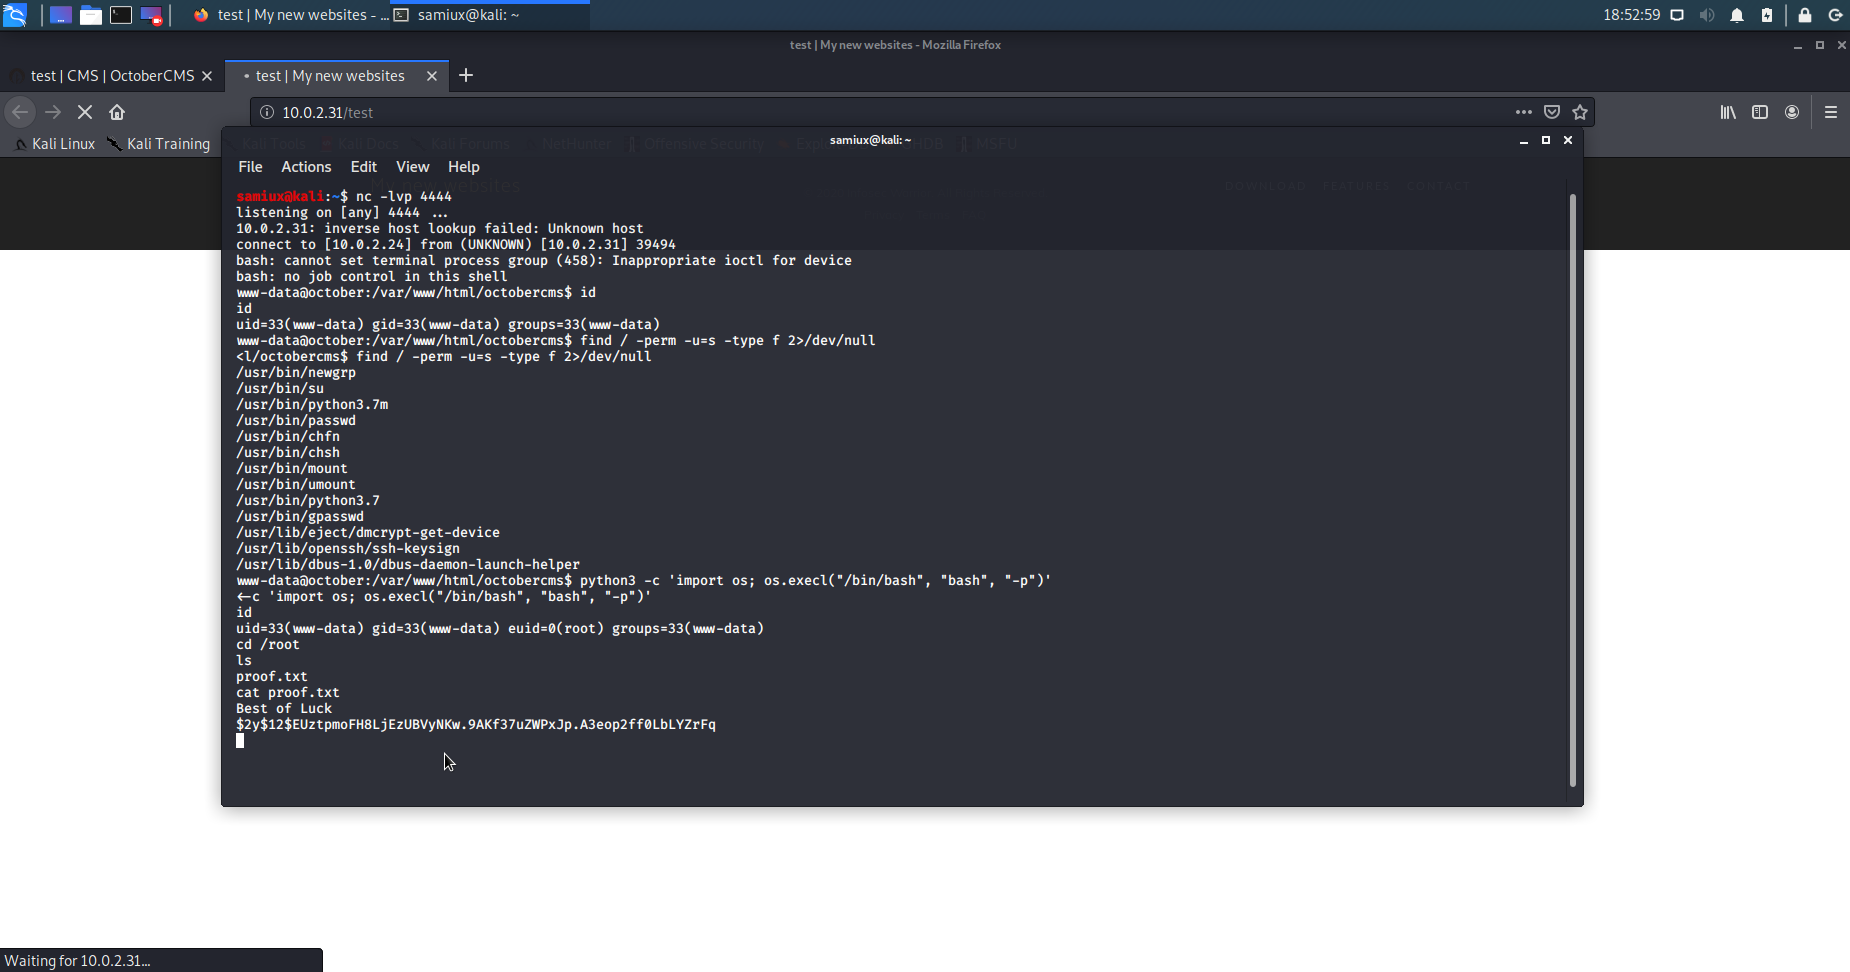Screen dimensions: 1850x972
Task: Open the Kali applications menu icon
Action: pos(15,15)
